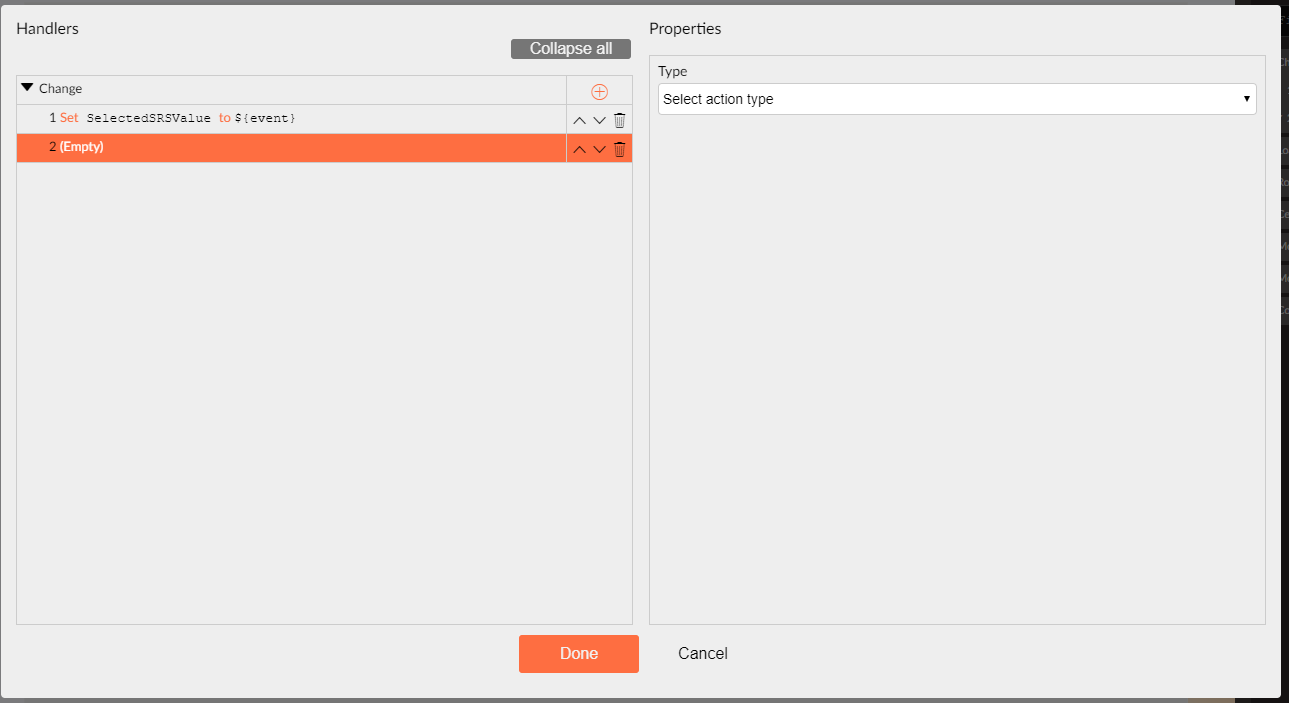1289x703 pixels.
Task: Click the Done button to save handlers
Action: coord(578,653)
